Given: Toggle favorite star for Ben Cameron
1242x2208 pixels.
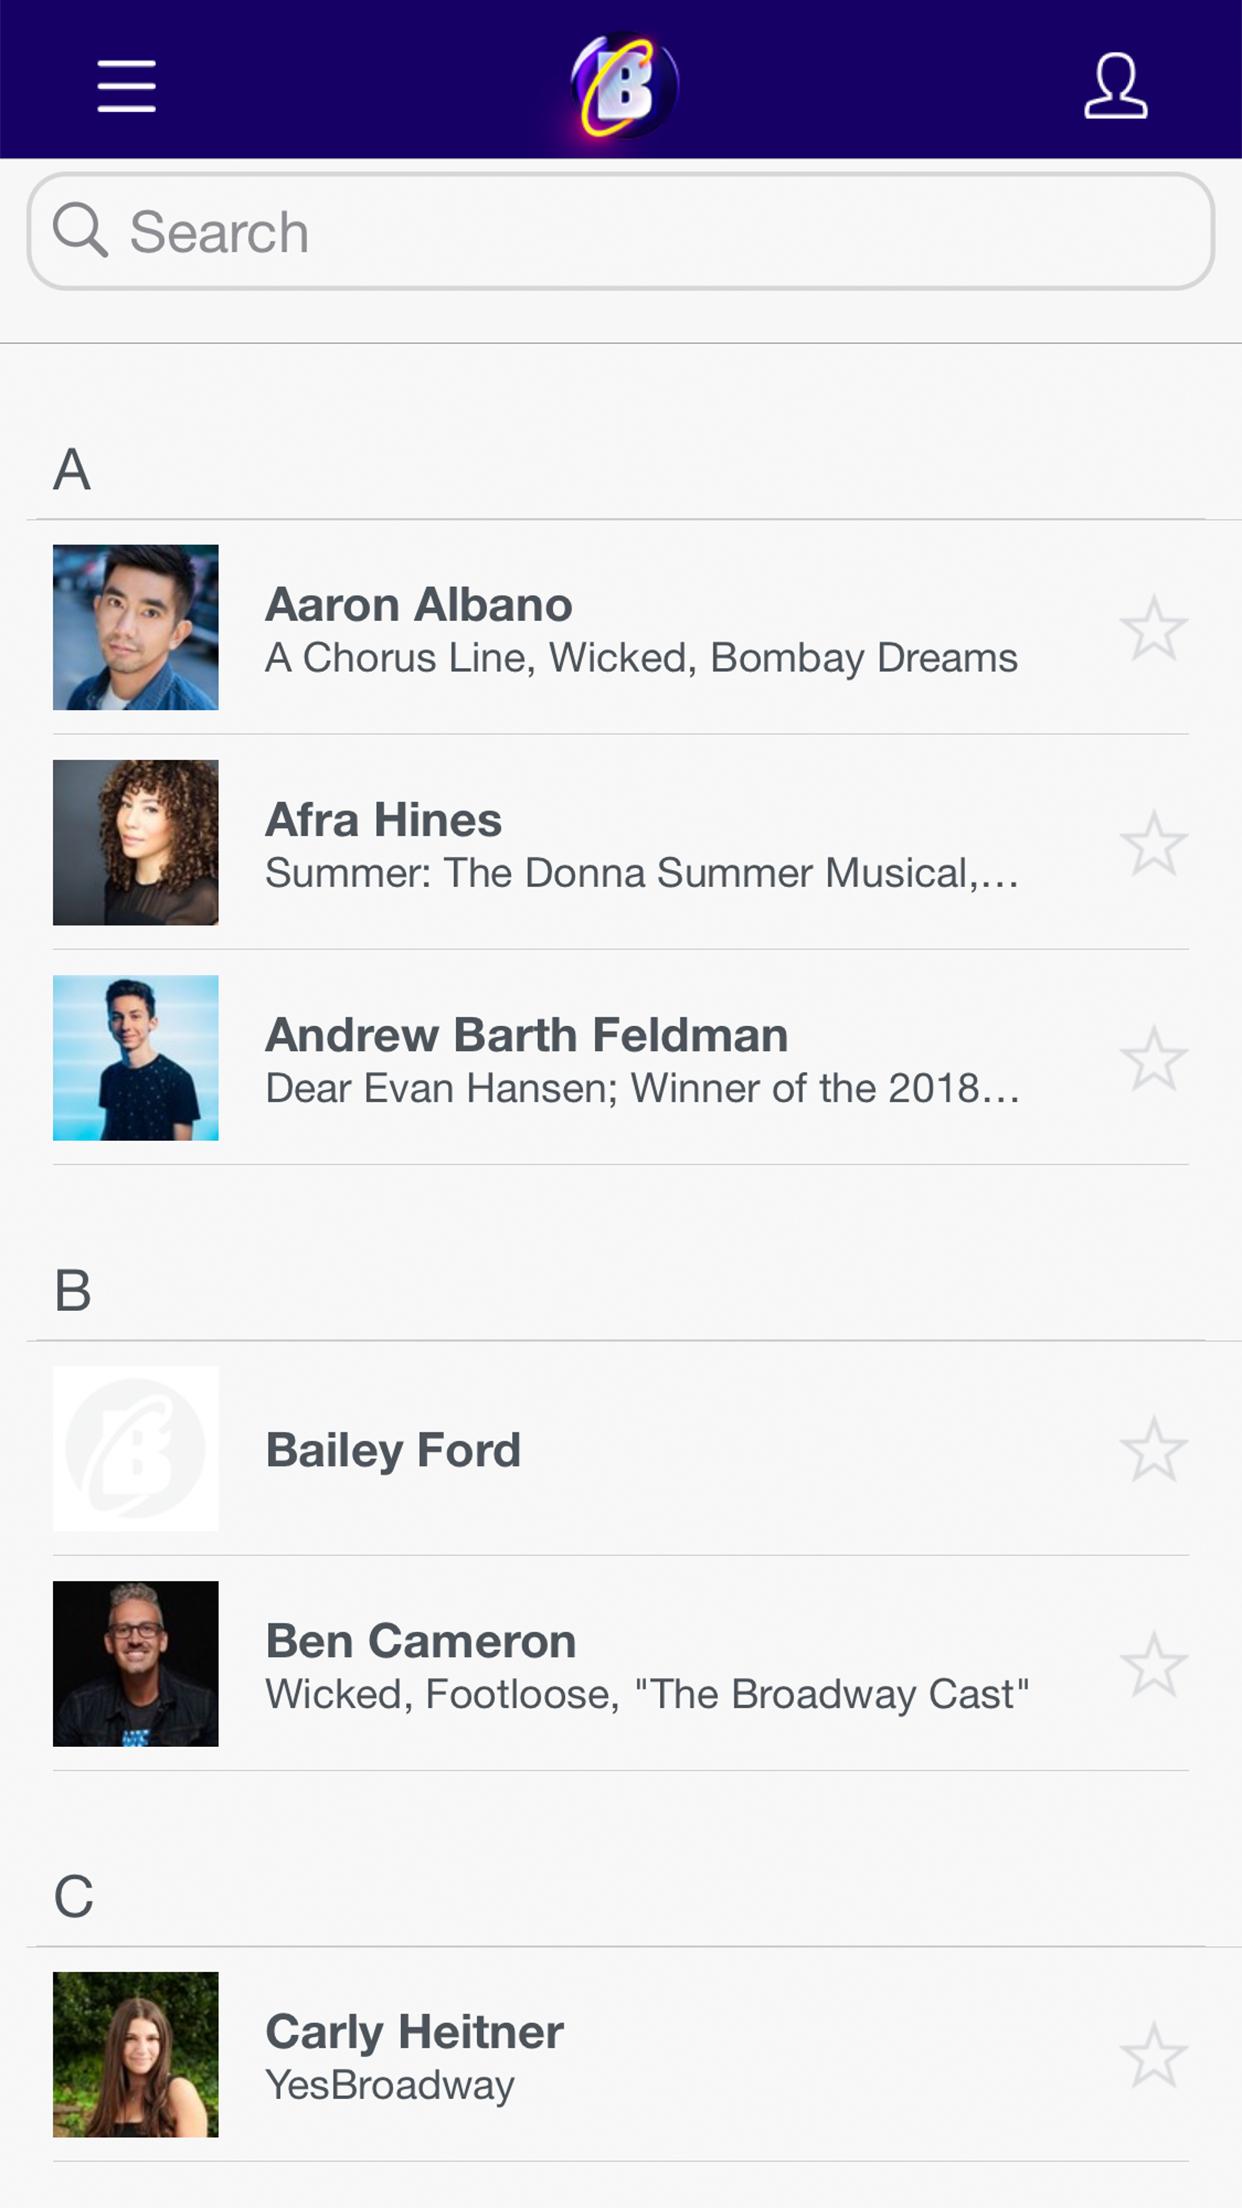Looking at the screenshot, I should tap(1154, 1664).
